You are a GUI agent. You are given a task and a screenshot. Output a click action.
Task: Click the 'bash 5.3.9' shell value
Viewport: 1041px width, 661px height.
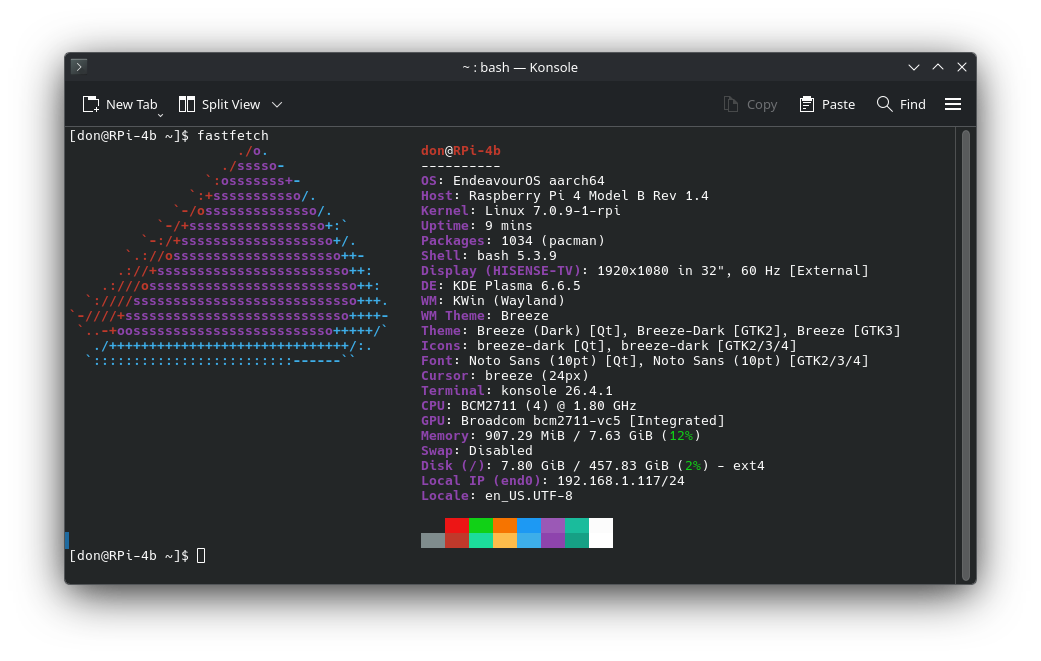[517, 256]
